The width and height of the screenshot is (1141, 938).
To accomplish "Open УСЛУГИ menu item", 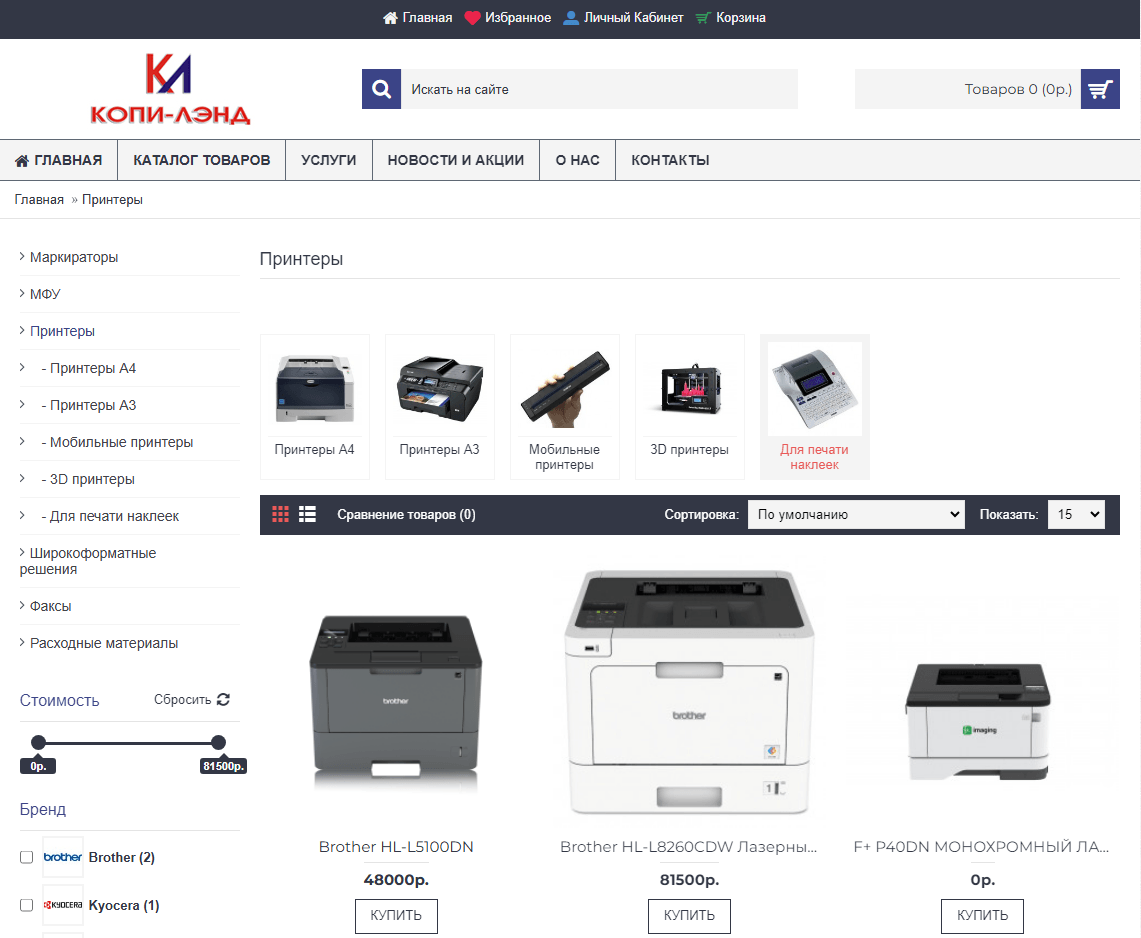I will (329, 160).
